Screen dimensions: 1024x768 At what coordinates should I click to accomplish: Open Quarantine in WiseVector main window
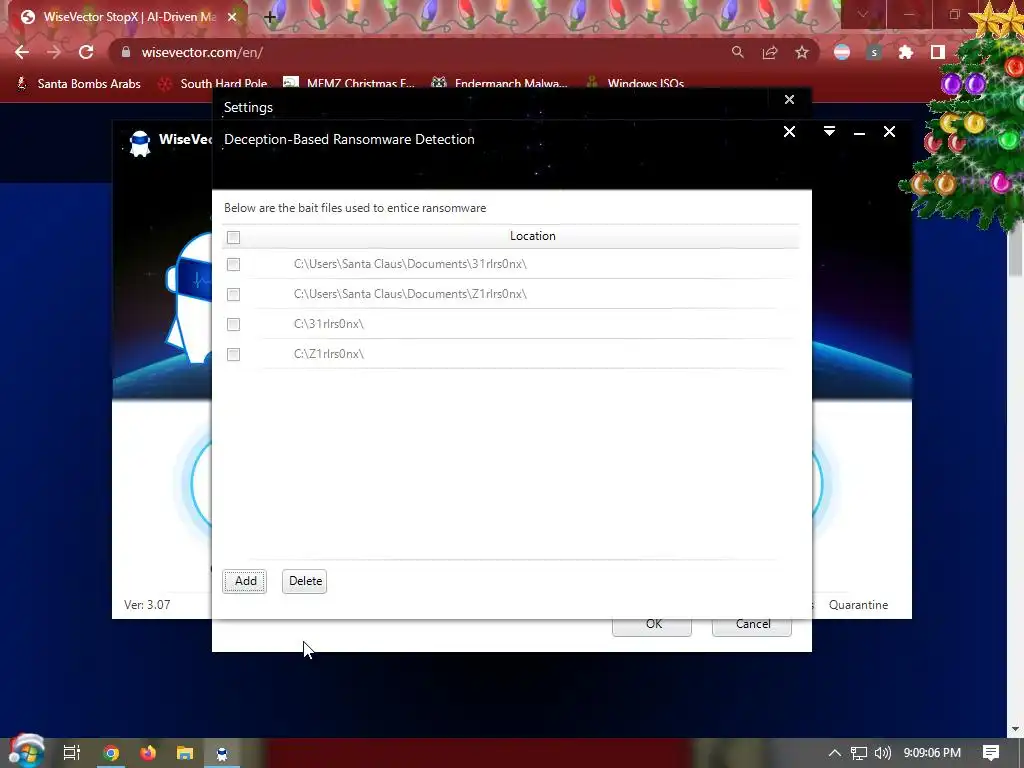(x=858, y=605)
